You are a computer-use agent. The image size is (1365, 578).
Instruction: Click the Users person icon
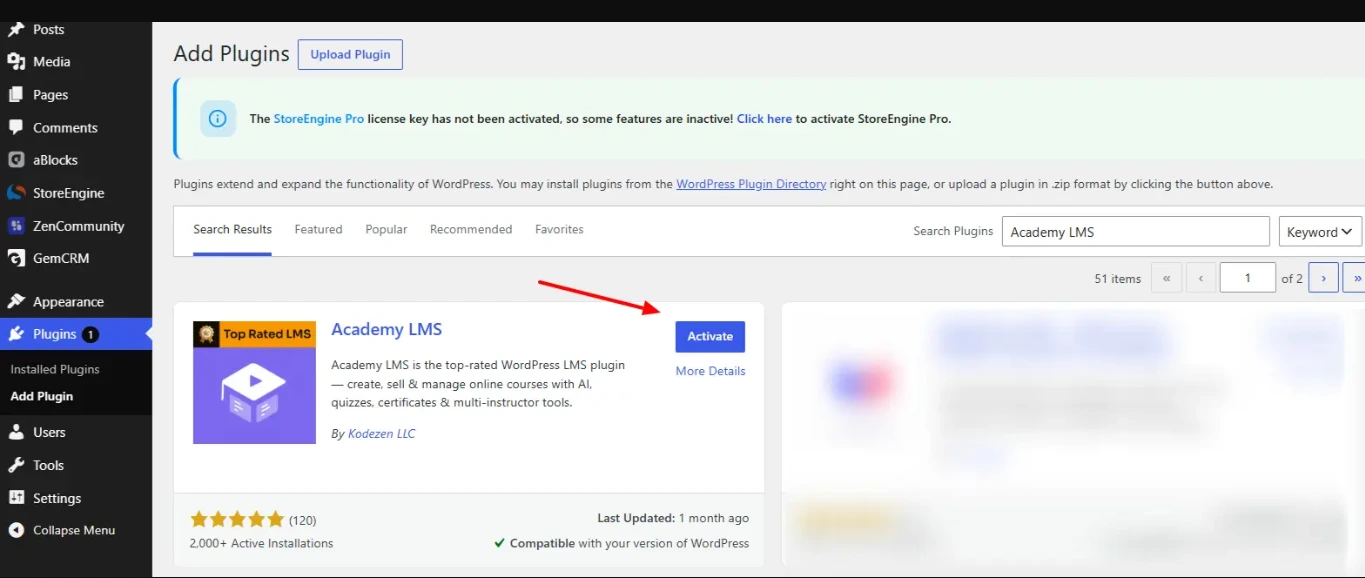(16, 433)
